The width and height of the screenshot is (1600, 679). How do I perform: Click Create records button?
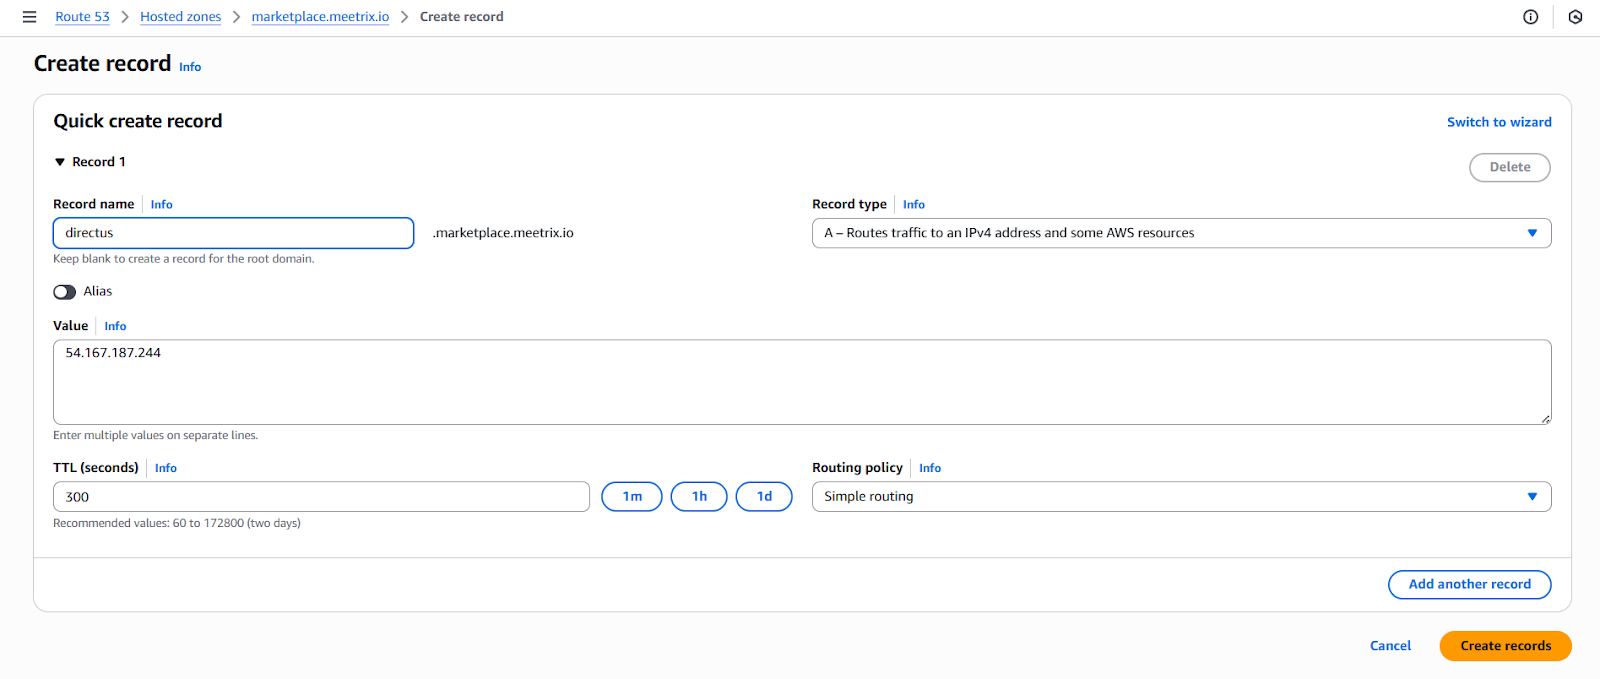1505,646
